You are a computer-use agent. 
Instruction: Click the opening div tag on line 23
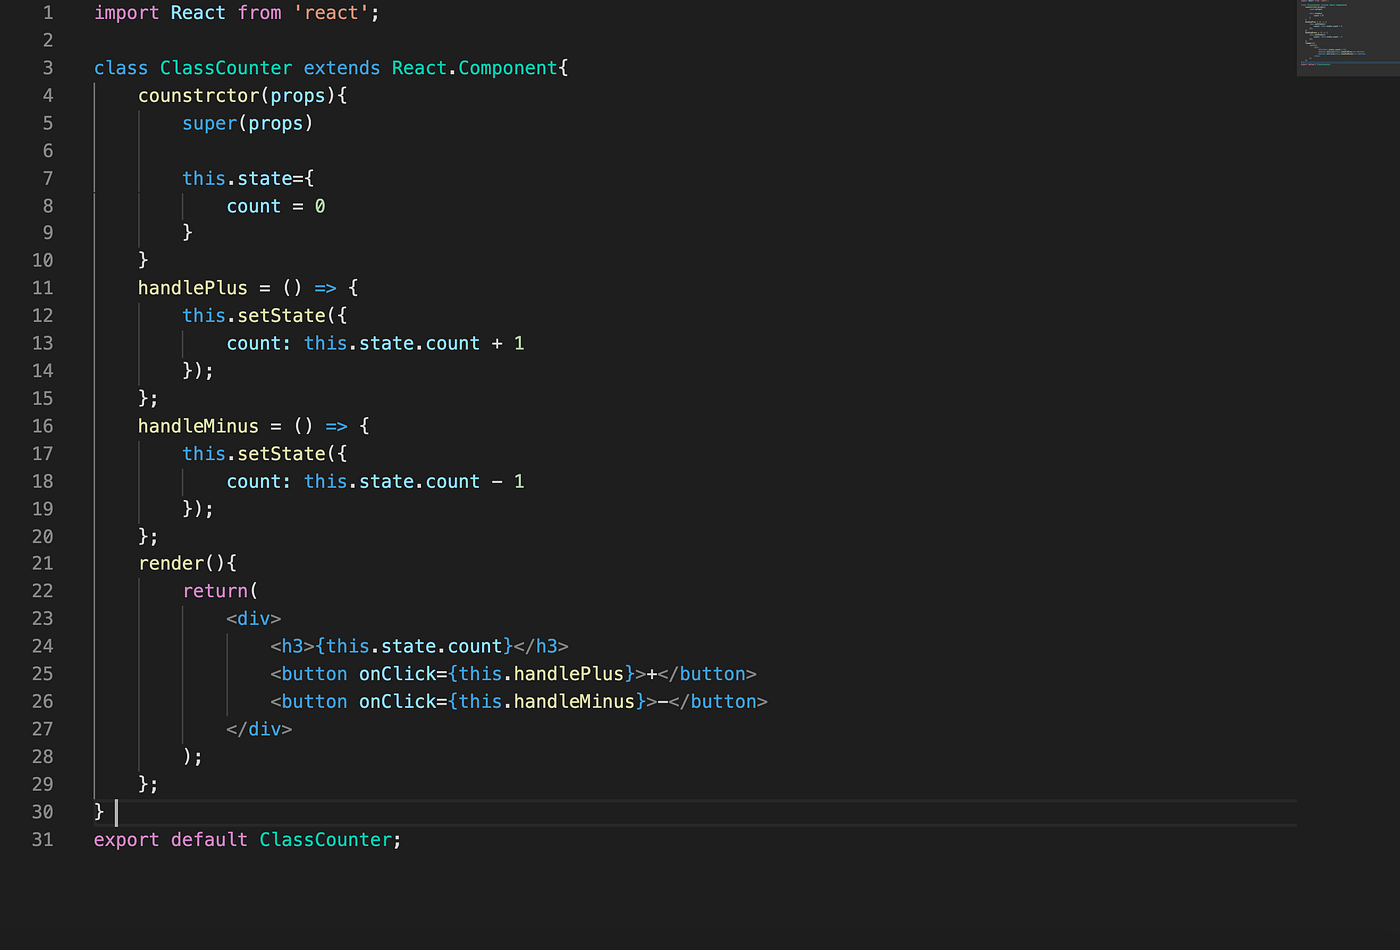[253, 618]
